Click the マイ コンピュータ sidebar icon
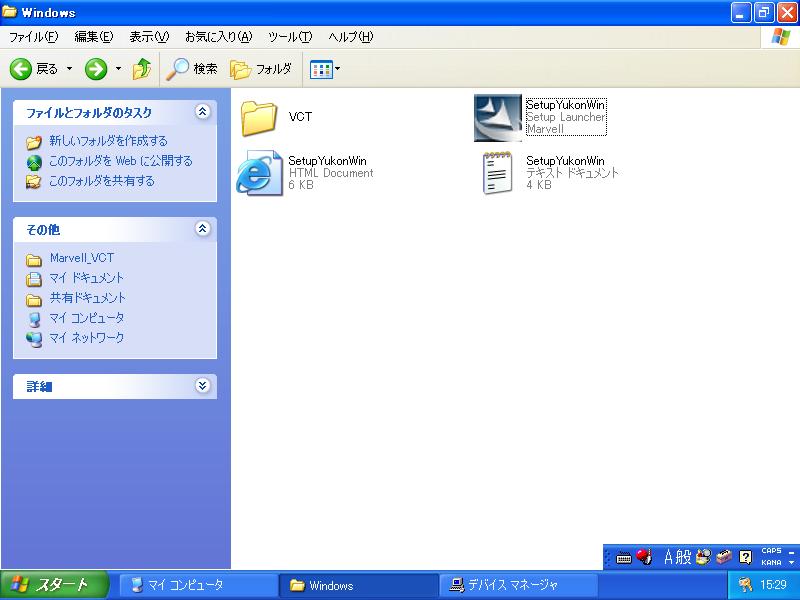The image size is (800, 600). click(x=34, y=319)
